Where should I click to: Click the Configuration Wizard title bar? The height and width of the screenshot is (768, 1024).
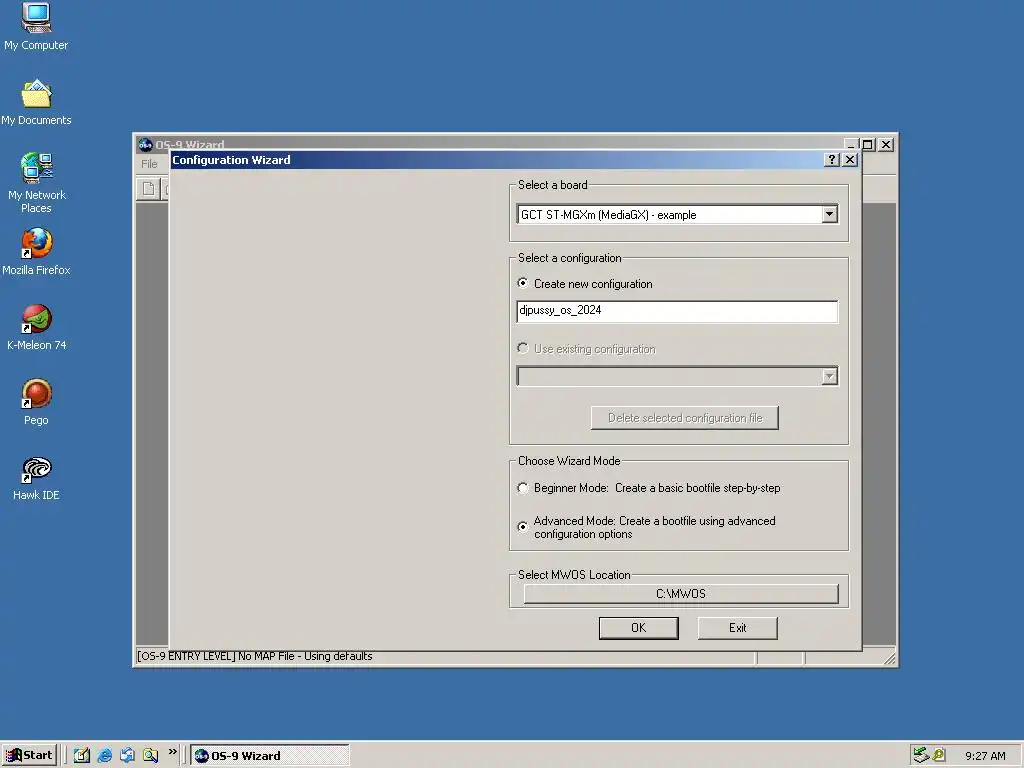coord(496,159)
